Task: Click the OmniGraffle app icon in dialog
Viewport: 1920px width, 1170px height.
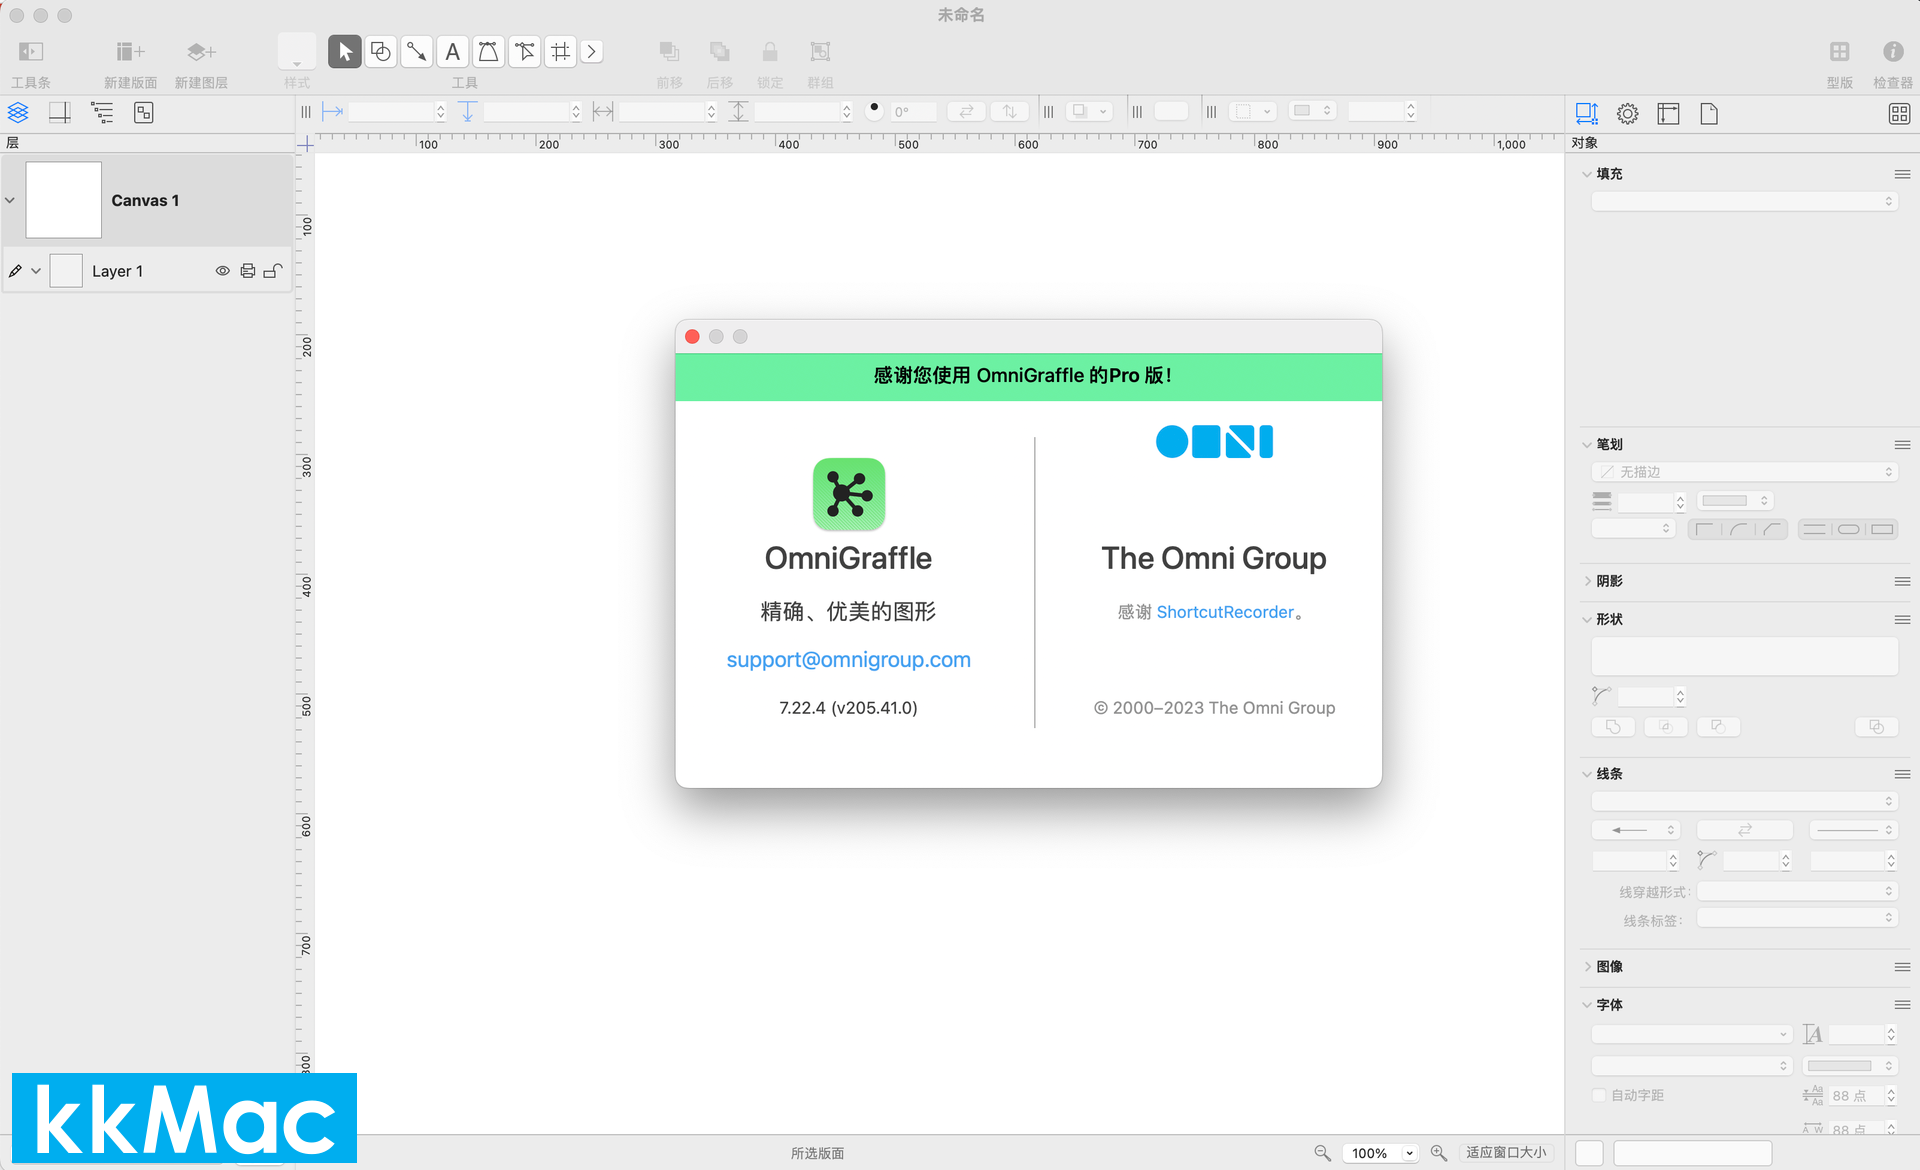Action: [849, 494]
